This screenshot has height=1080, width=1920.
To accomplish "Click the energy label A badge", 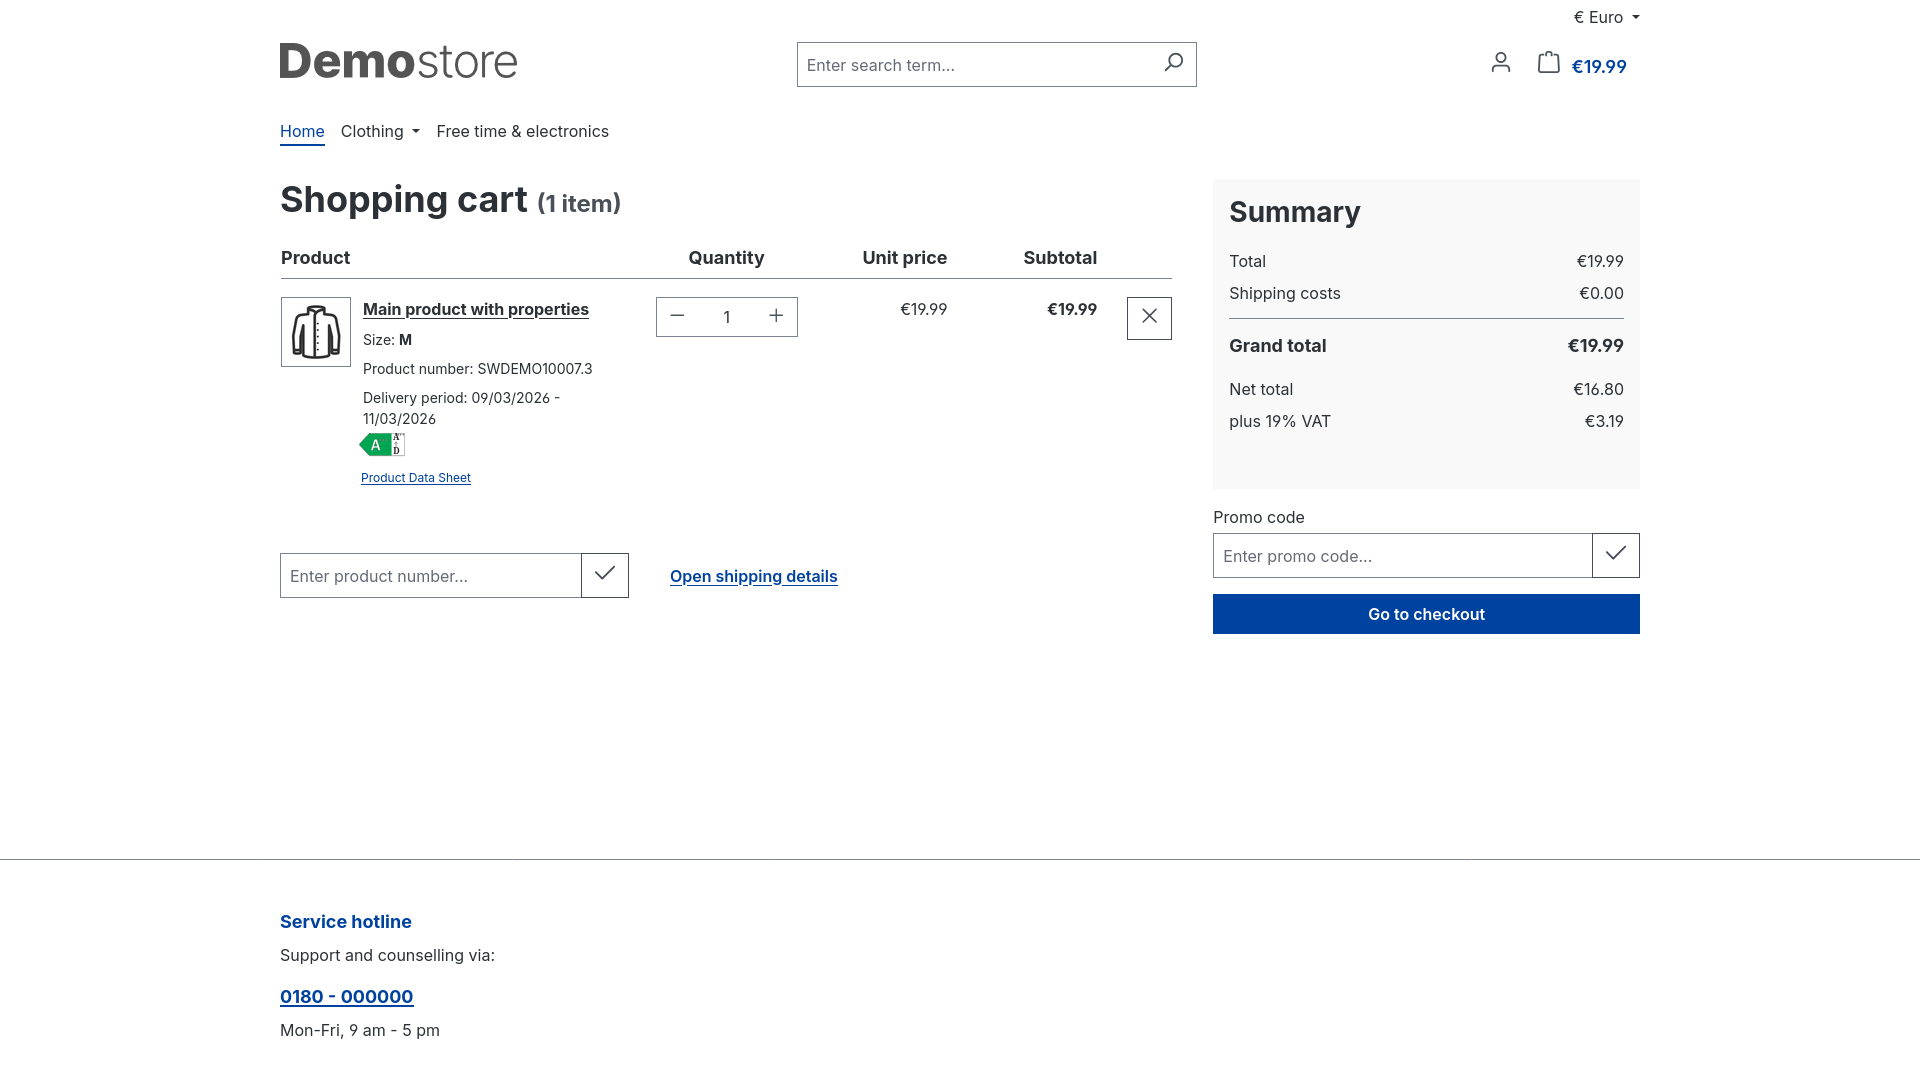I will pyautogui.click(x=377, y=445).
